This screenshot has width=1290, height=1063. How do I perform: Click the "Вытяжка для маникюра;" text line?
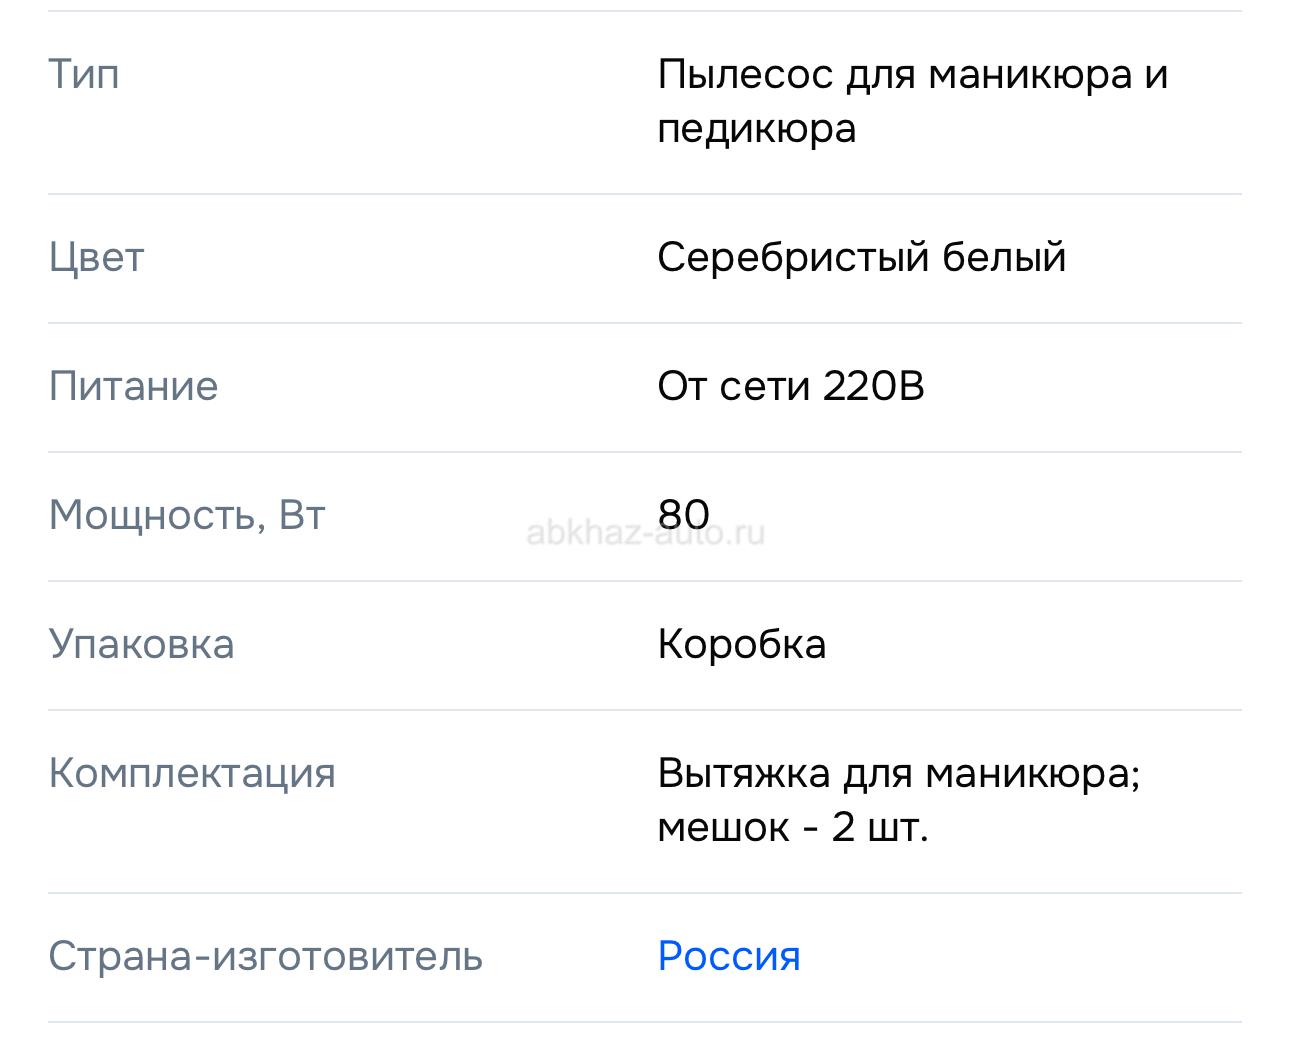898,773
